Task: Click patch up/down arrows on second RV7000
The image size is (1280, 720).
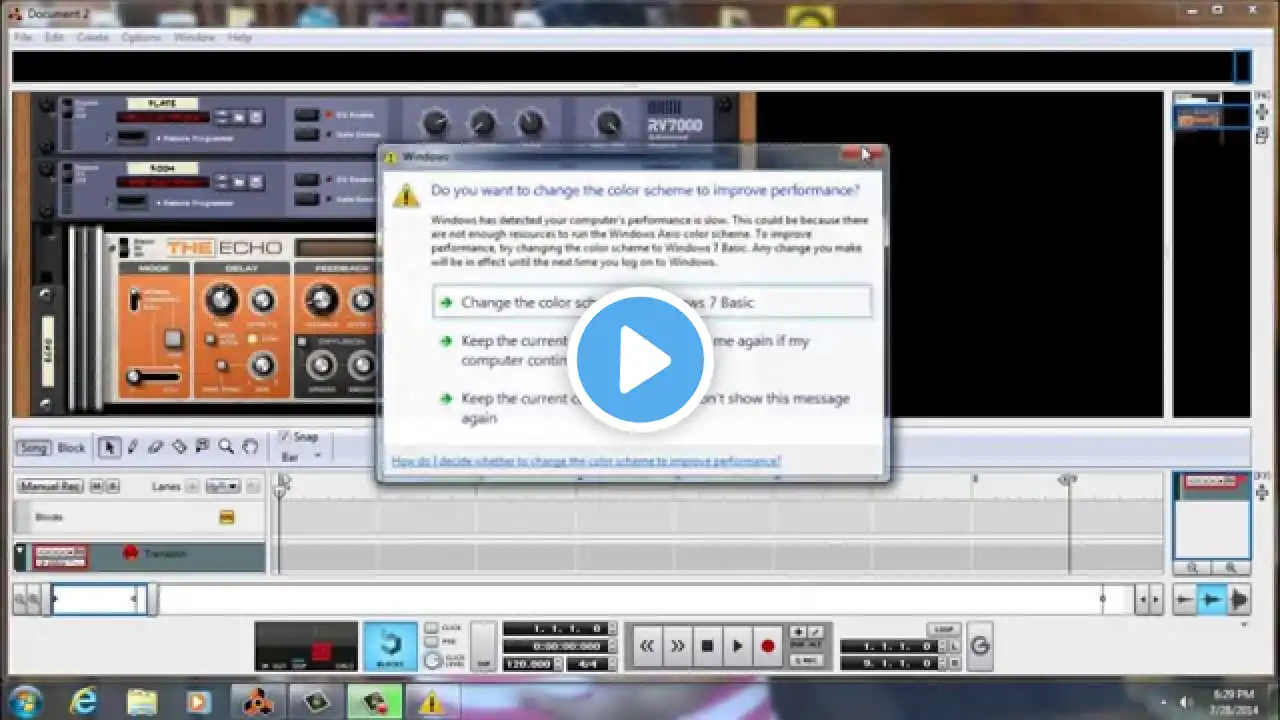Action: click(x=221, y=182)
